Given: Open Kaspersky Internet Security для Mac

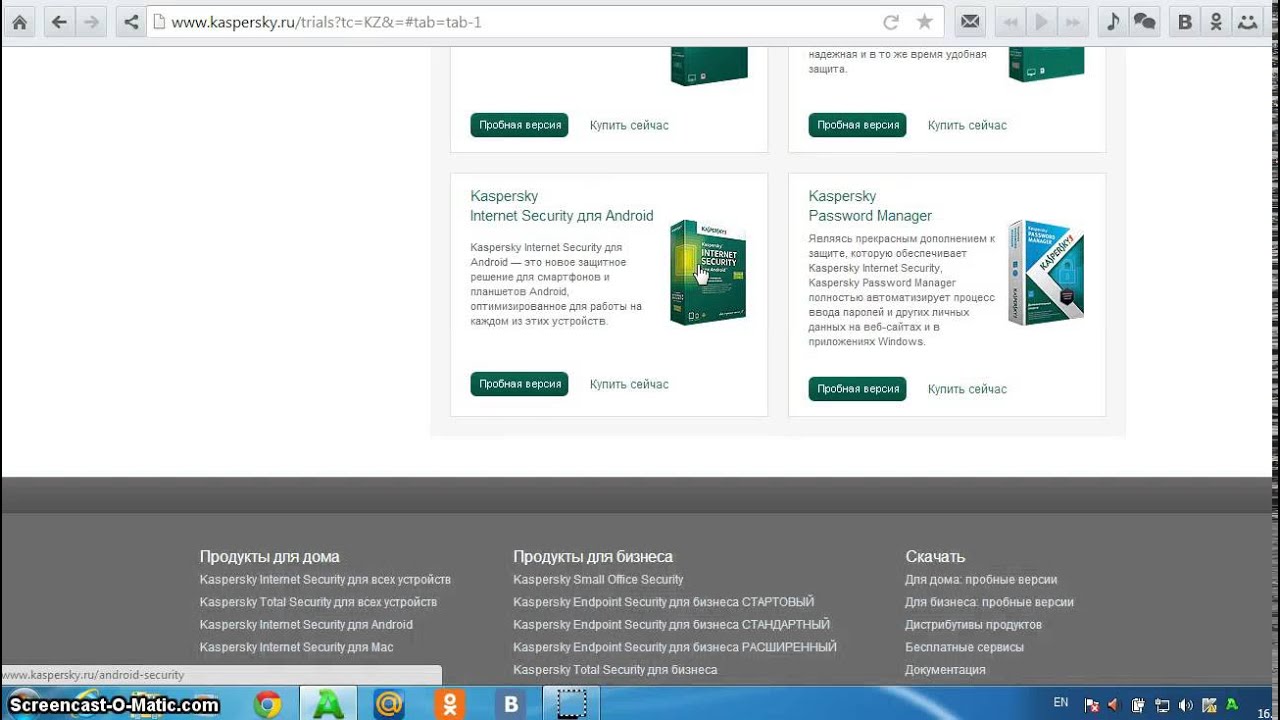Looking at the screenshot, I should [x=296, y=647].
